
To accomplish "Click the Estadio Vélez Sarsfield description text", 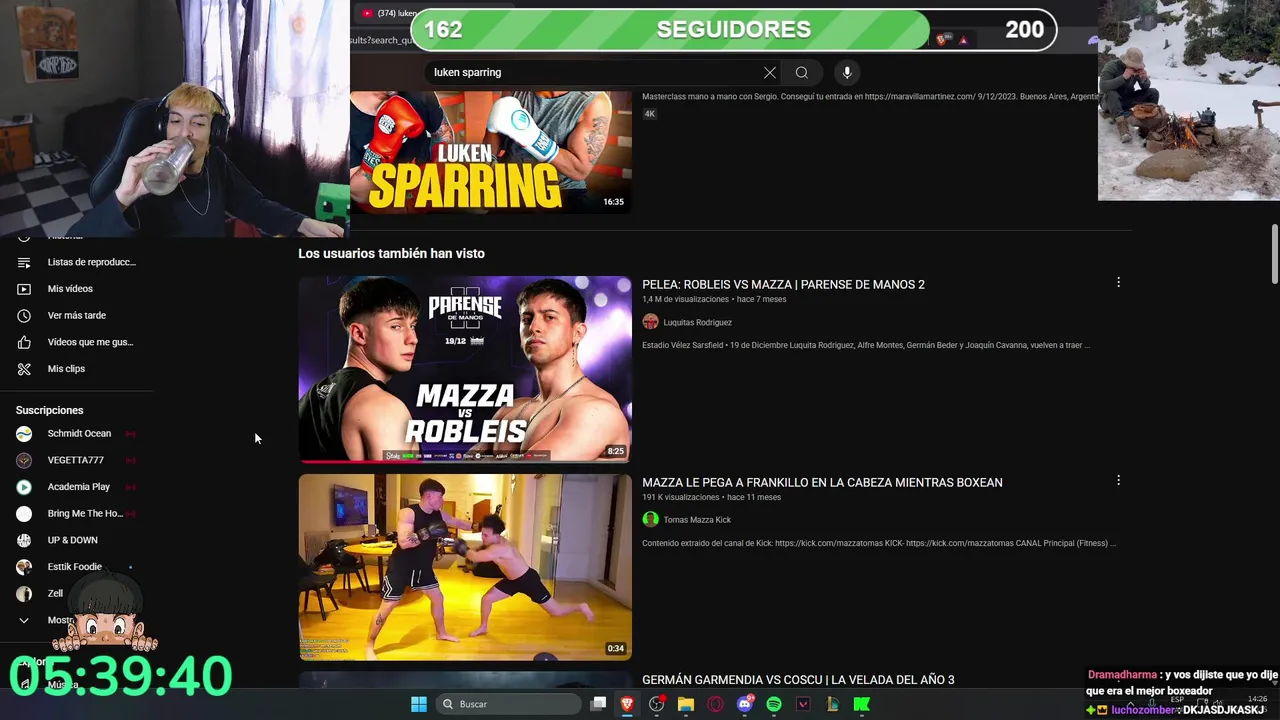I will click(866, 345).
